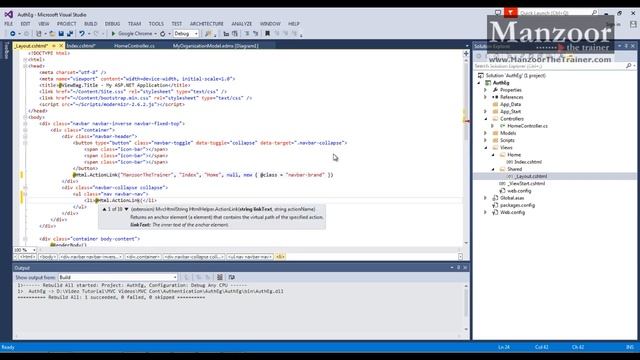Click the browser Refresh toolbar icon
This screenshot has height=360, width=640.
click(x=162, y=34)
